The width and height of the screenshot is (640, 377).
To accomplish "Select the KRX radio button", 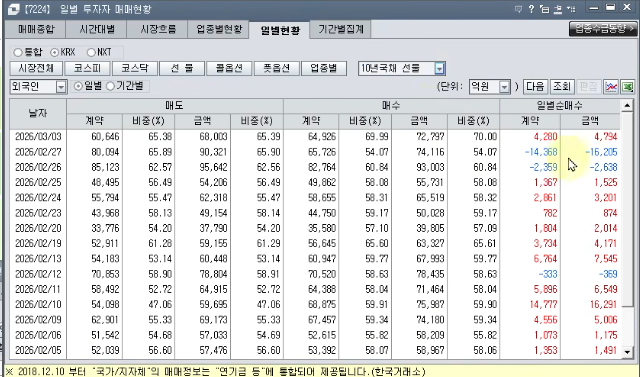I will click(x=55, y=52).
